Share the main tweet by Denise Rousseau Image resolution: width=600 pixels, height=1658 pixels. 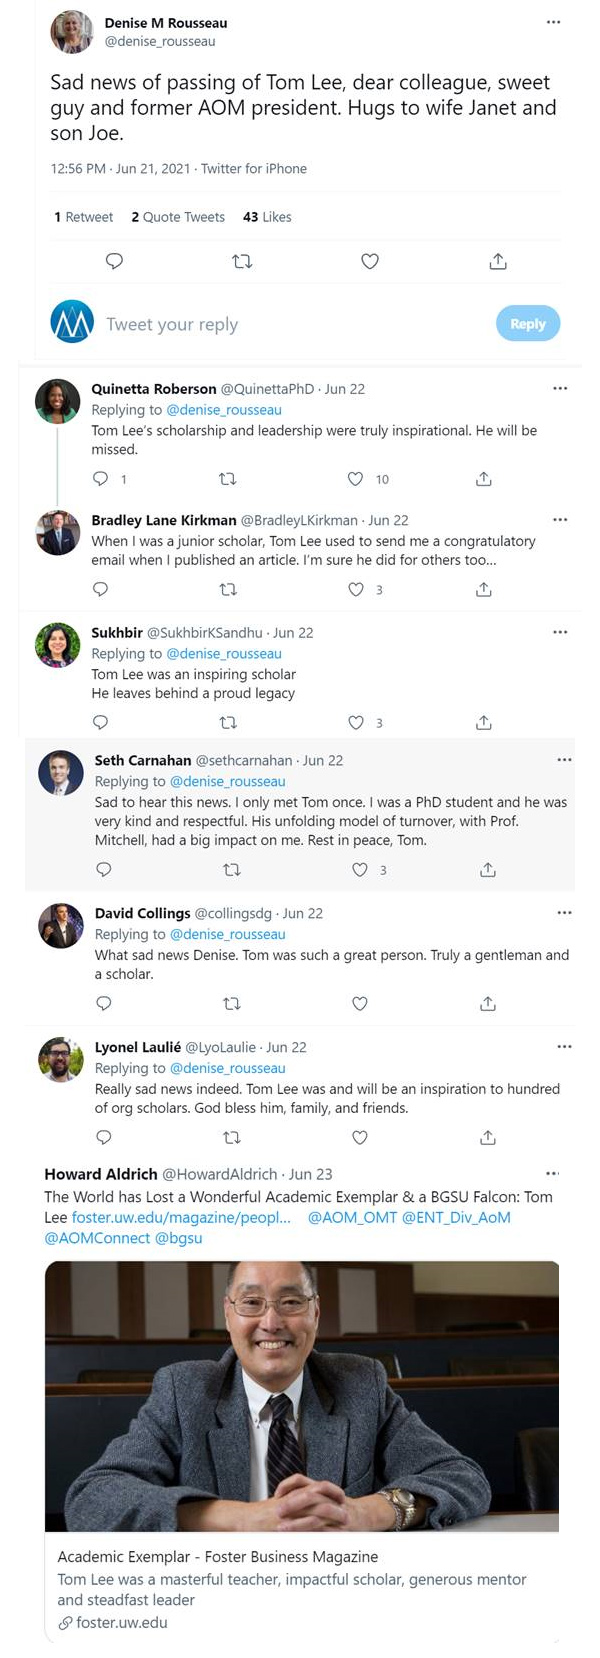point(498,261)
